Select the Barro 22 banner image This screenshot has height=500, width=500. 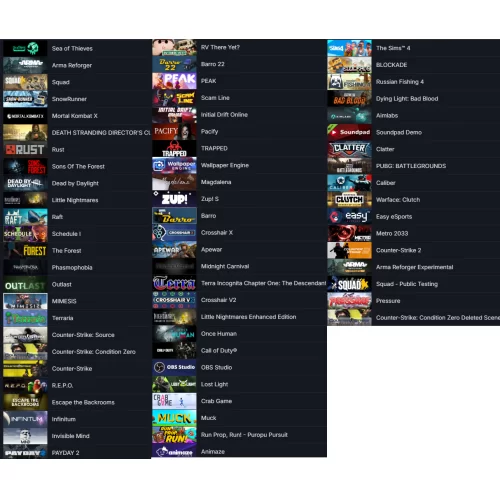tap(174, 64)
